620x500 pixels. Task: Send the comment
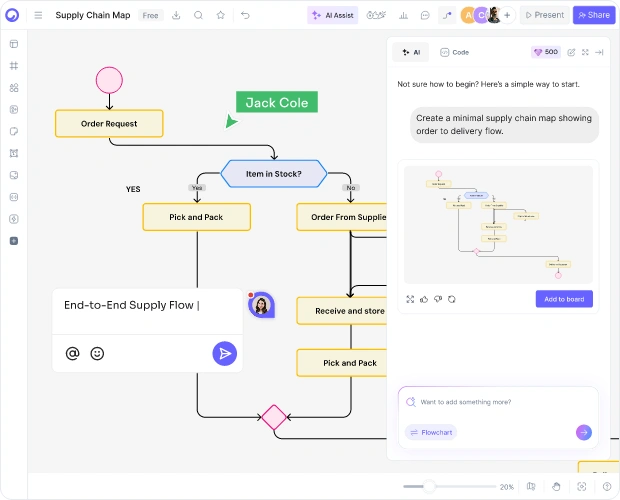click(x=225, y=353)
